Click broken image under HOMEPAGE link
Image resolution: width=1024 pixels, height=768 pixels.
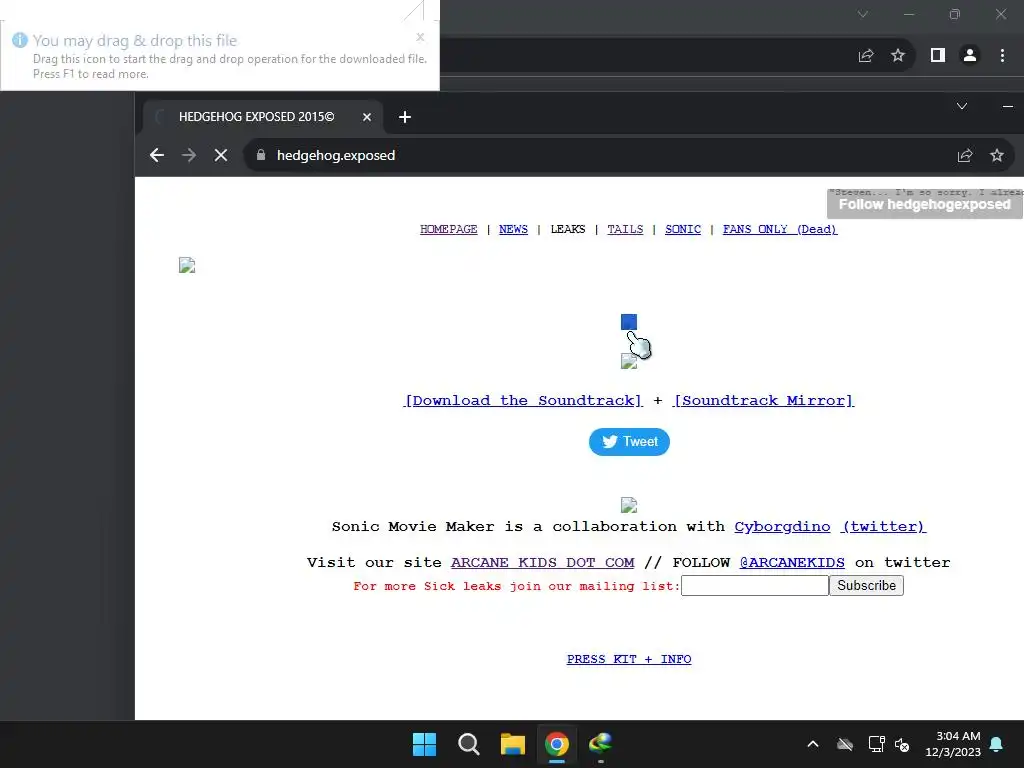point(187,265)
